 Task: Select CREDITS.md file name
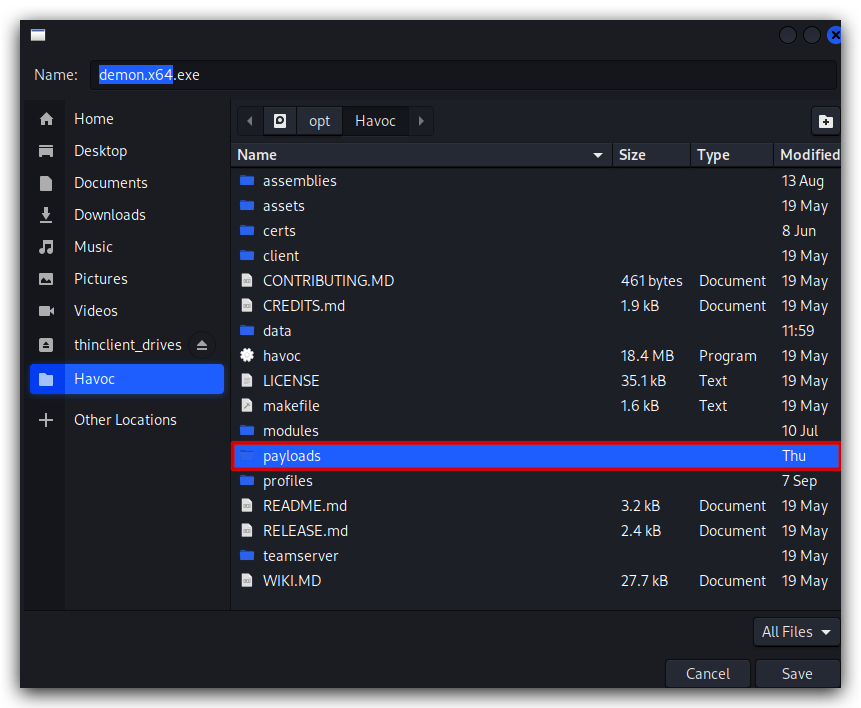304,306
